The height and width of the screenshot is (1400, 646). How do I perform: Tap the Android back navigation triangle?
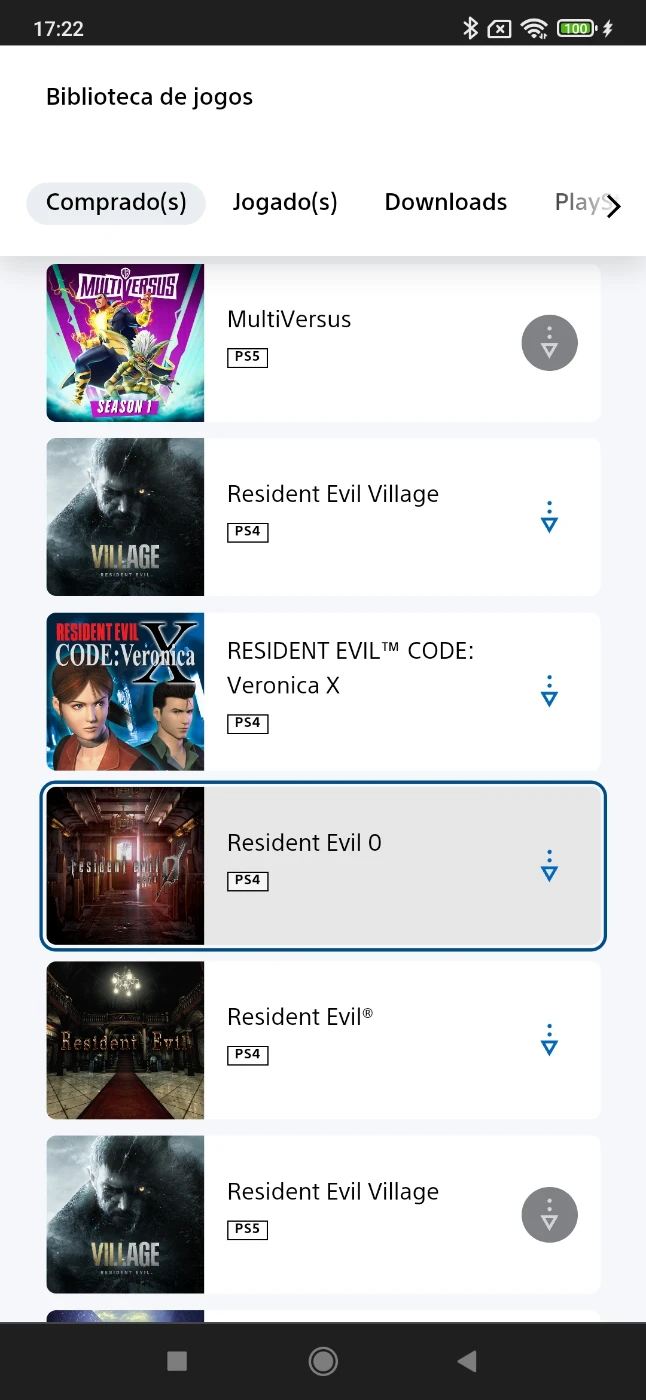(x=466, y=1360)
